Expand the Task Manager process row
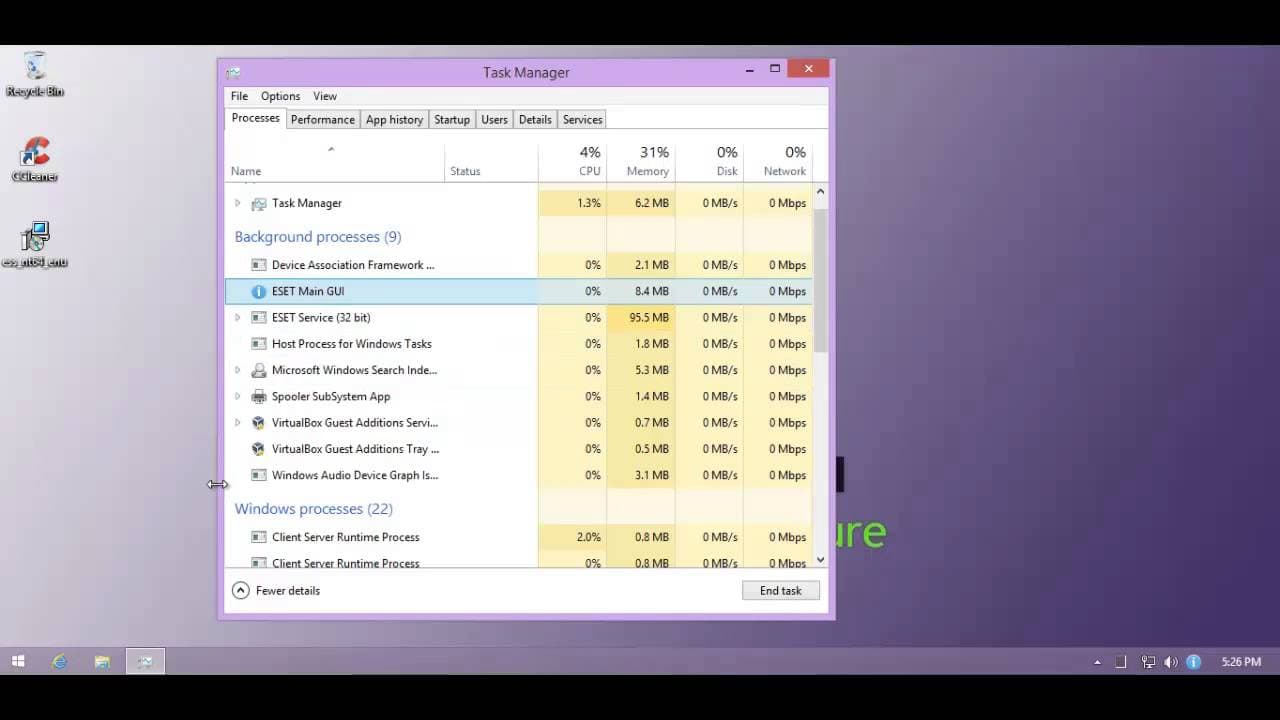The image size is (1280, 720). coord(237,203)
